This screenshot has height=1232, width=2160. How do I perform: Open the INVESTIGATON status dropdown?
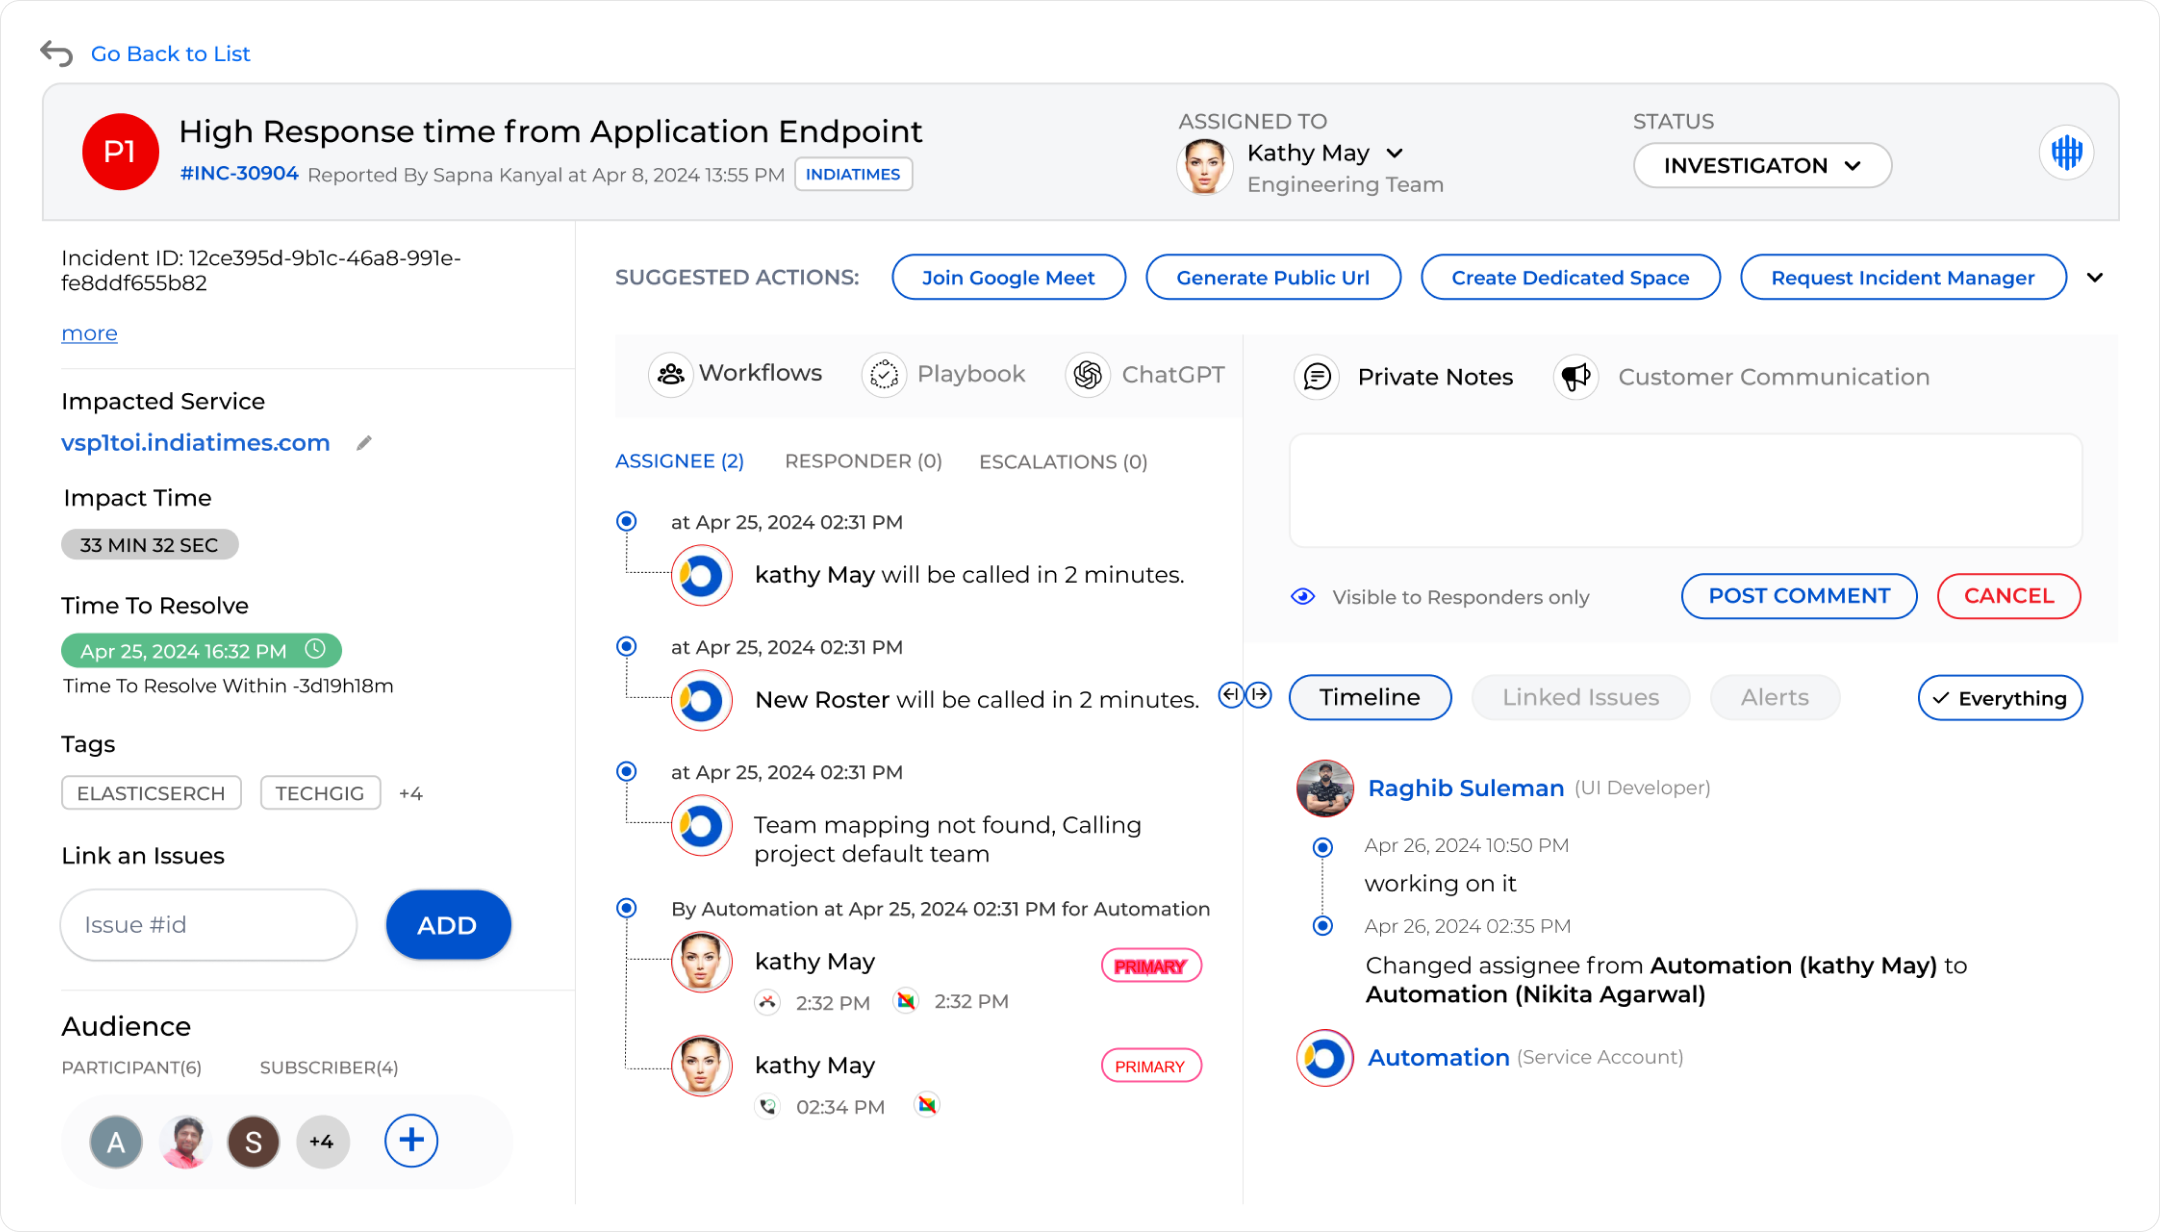click(1761, 166)
